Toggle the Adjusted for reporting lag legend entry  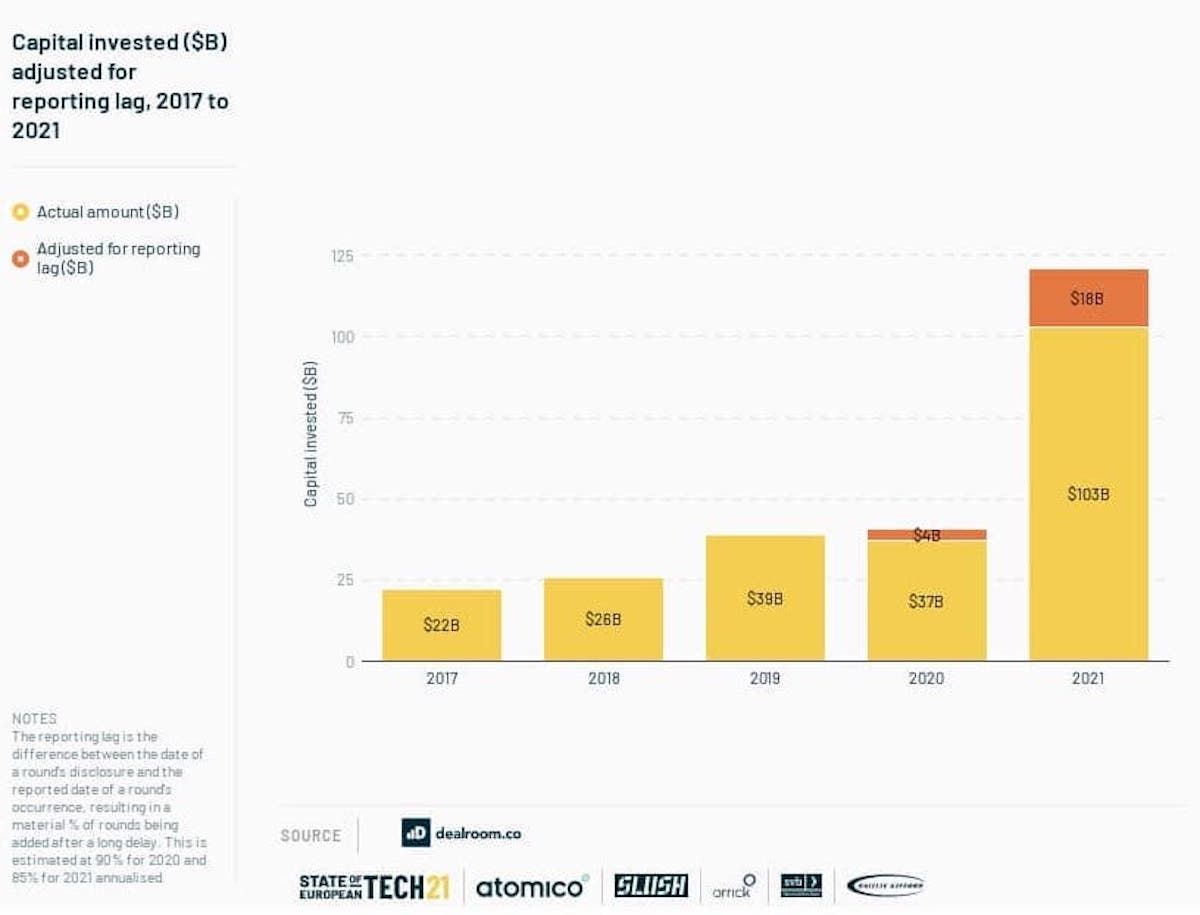click(x=118, y=258)
